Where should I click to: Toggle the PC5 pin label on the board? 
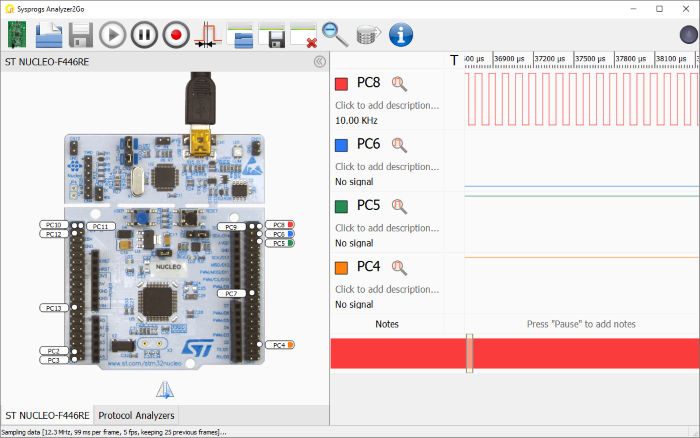(x=280, y=243)
